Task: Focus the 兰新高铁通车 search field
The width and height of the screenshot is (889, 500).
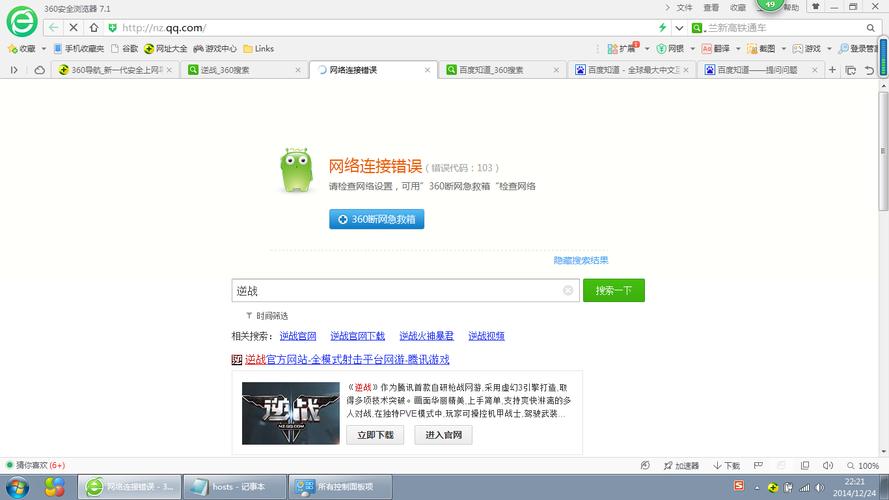Action: pos(785,28)
